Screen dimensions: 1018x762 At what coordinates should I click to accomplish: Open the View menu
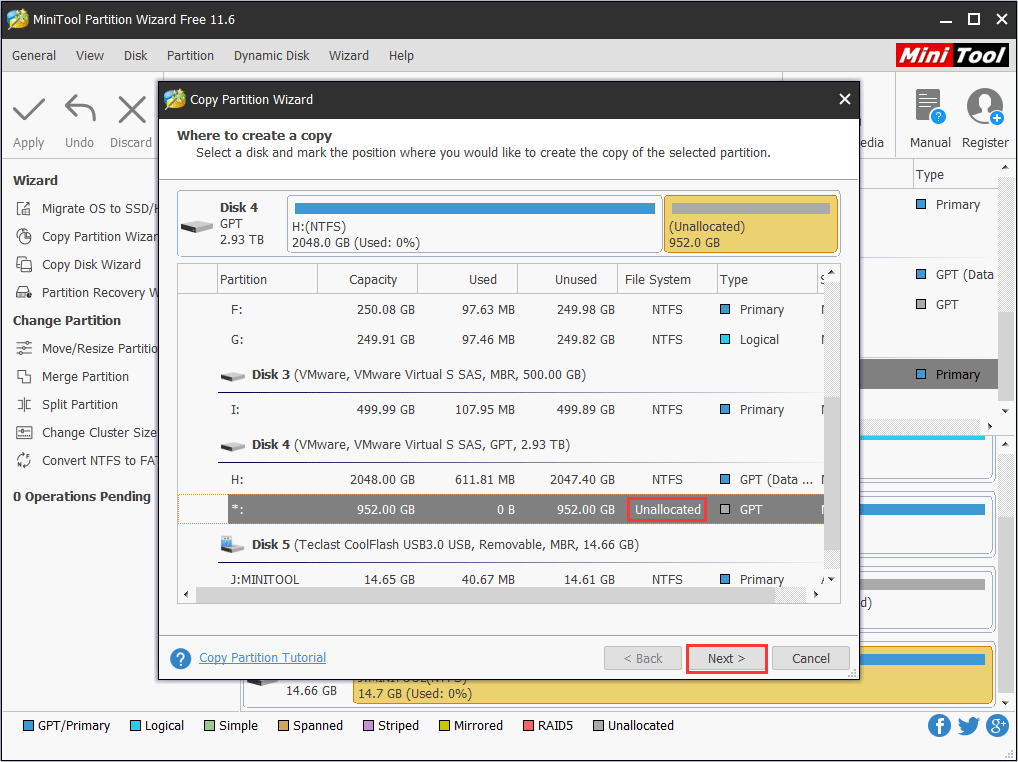click(90, 56)
